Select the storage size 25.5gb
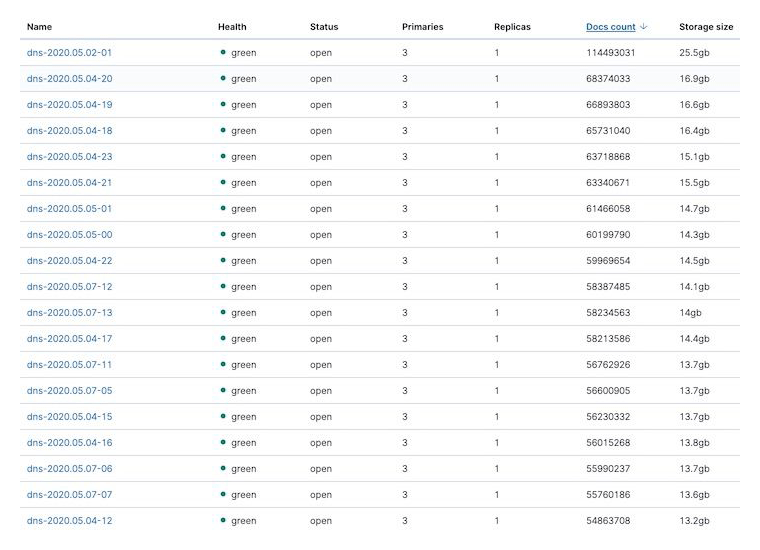760x550 pixels. point(694,52)
